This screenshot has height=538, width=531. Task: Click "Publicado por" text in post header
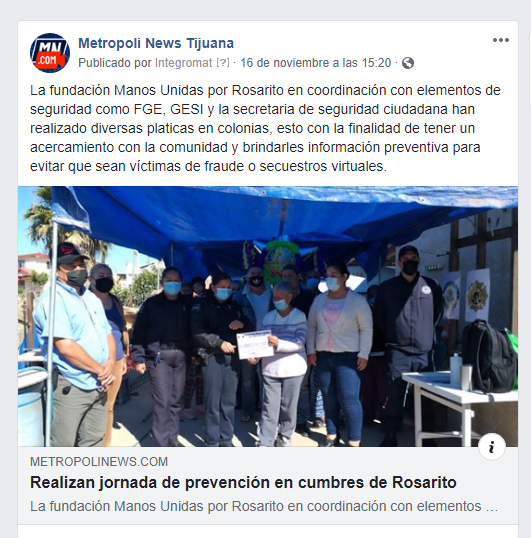[x=115, y=63]
